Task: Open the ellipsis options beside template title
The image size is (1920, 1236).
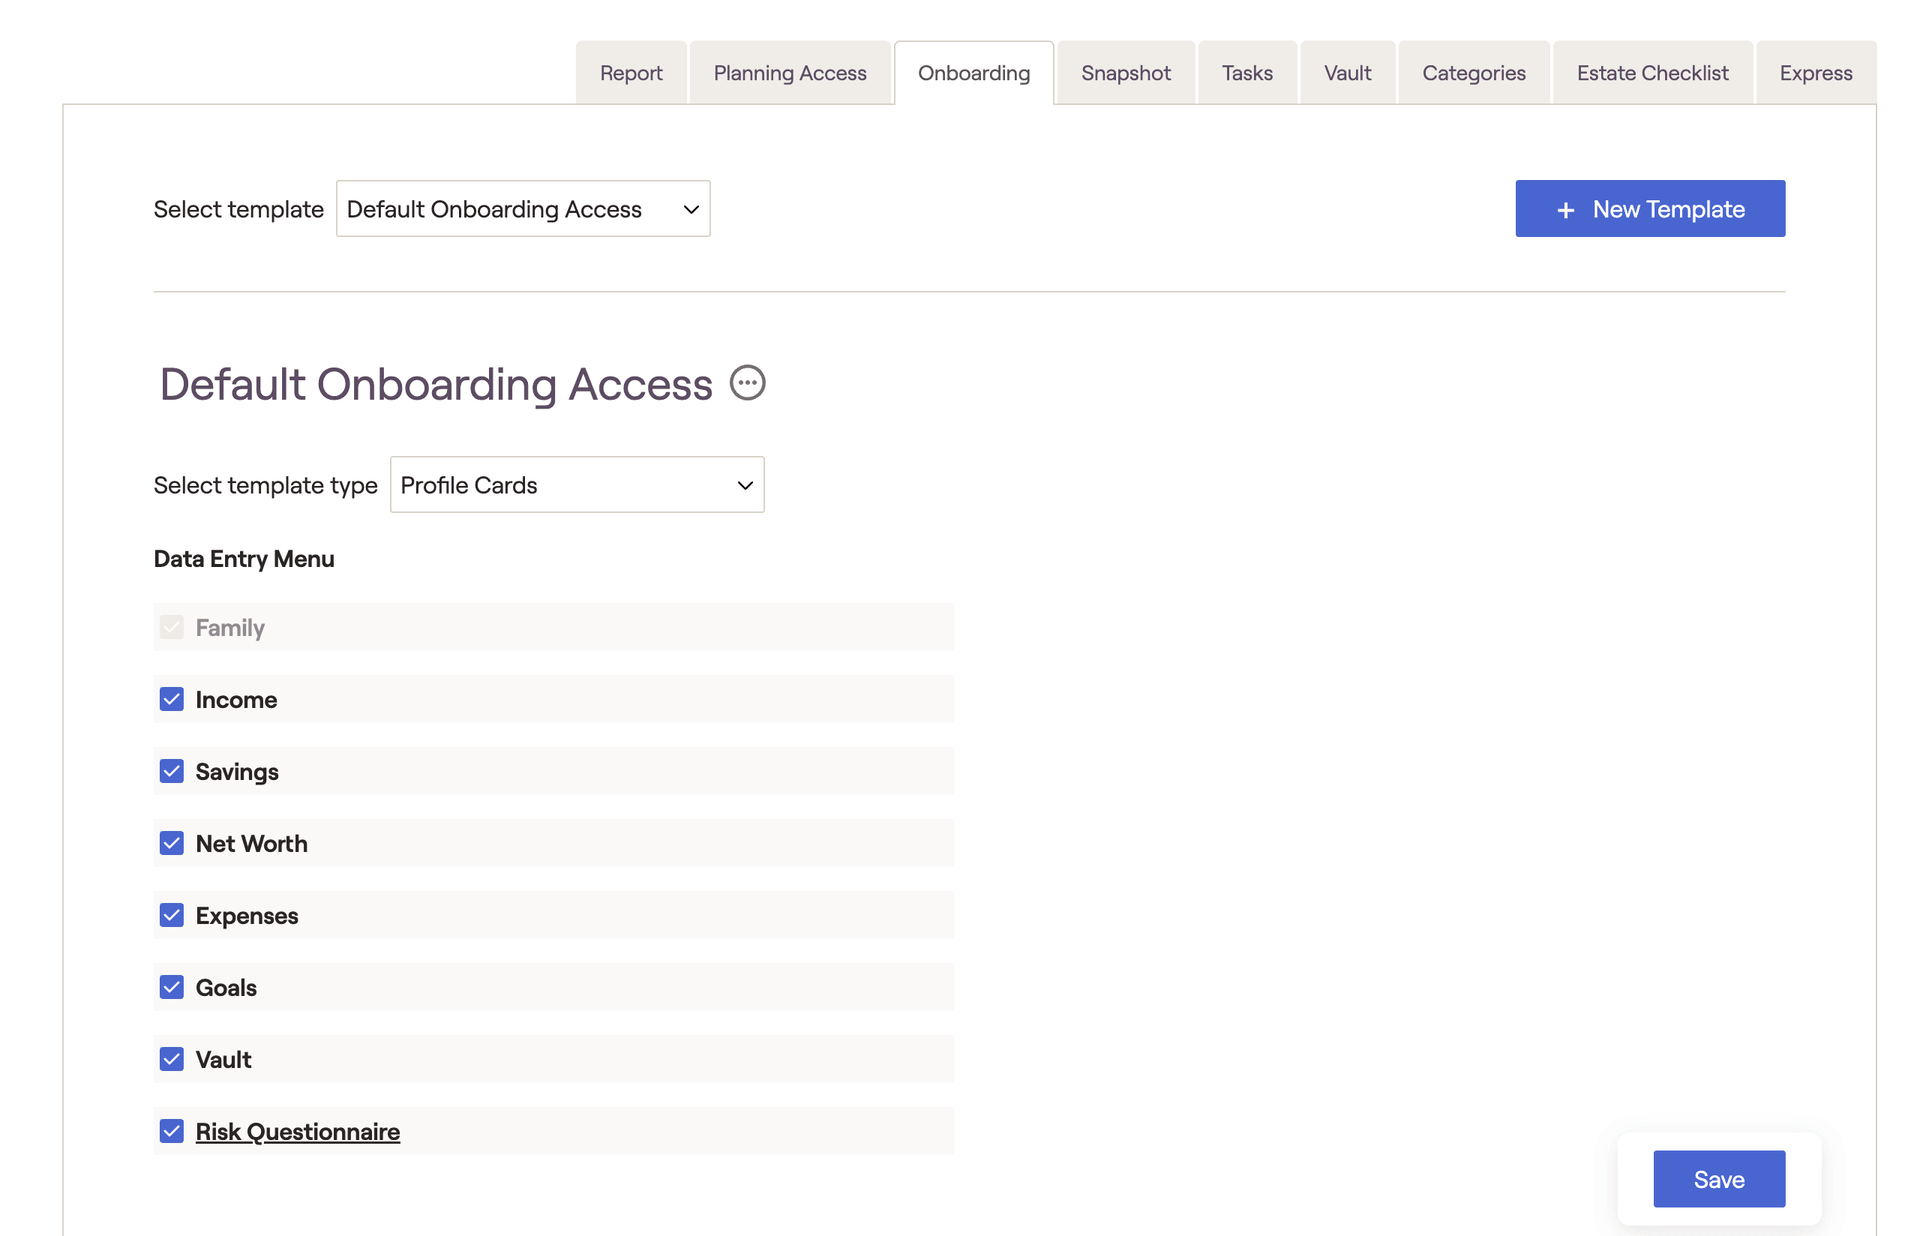Action: [x=747, y=383]
